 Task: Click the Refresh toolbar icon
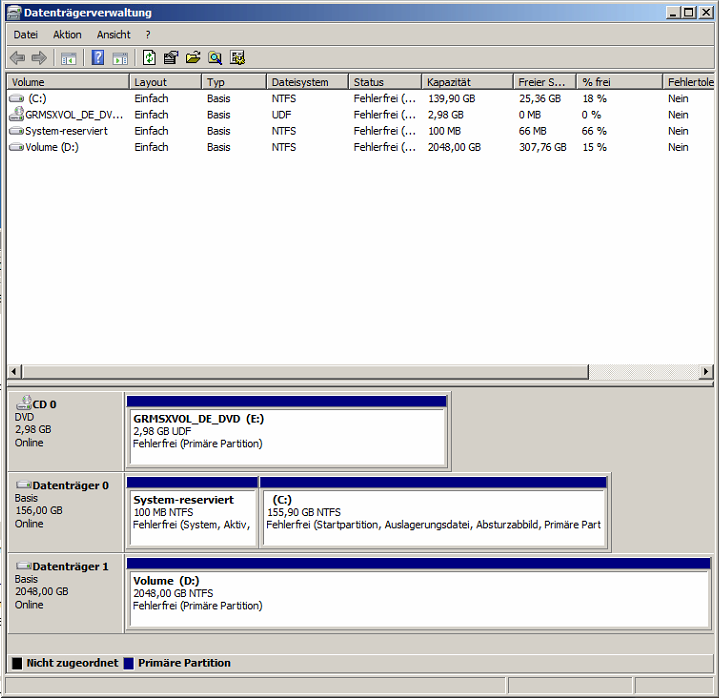[149, 58]
